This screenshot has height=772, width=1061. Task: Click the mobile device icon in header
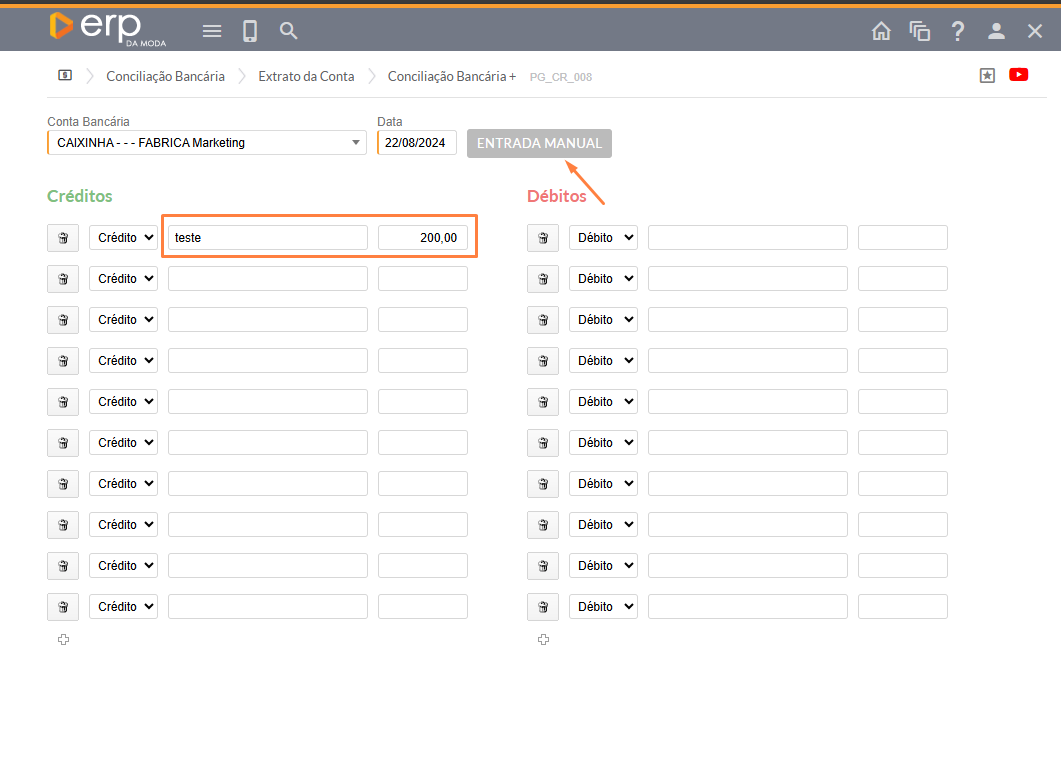coord(250,31)
